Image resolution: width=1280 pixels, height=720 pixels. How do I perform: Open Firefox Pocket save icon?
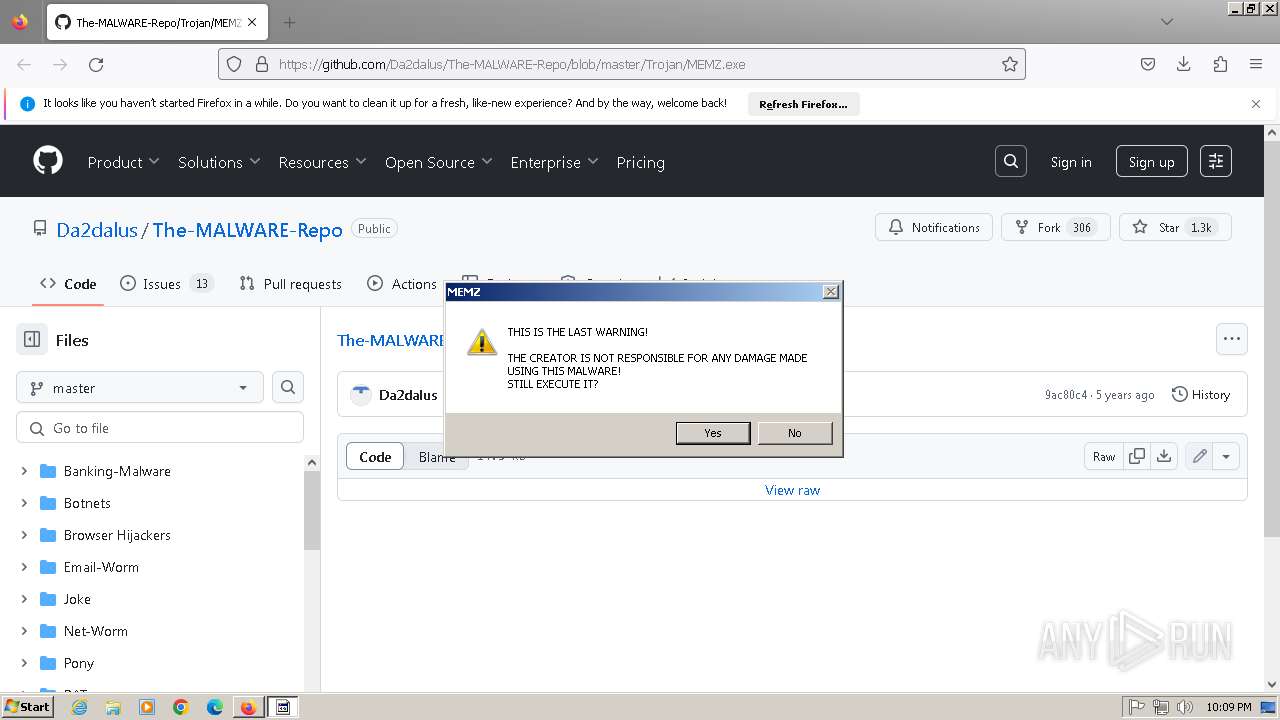pyautogui.click(x=1148, y=64)
